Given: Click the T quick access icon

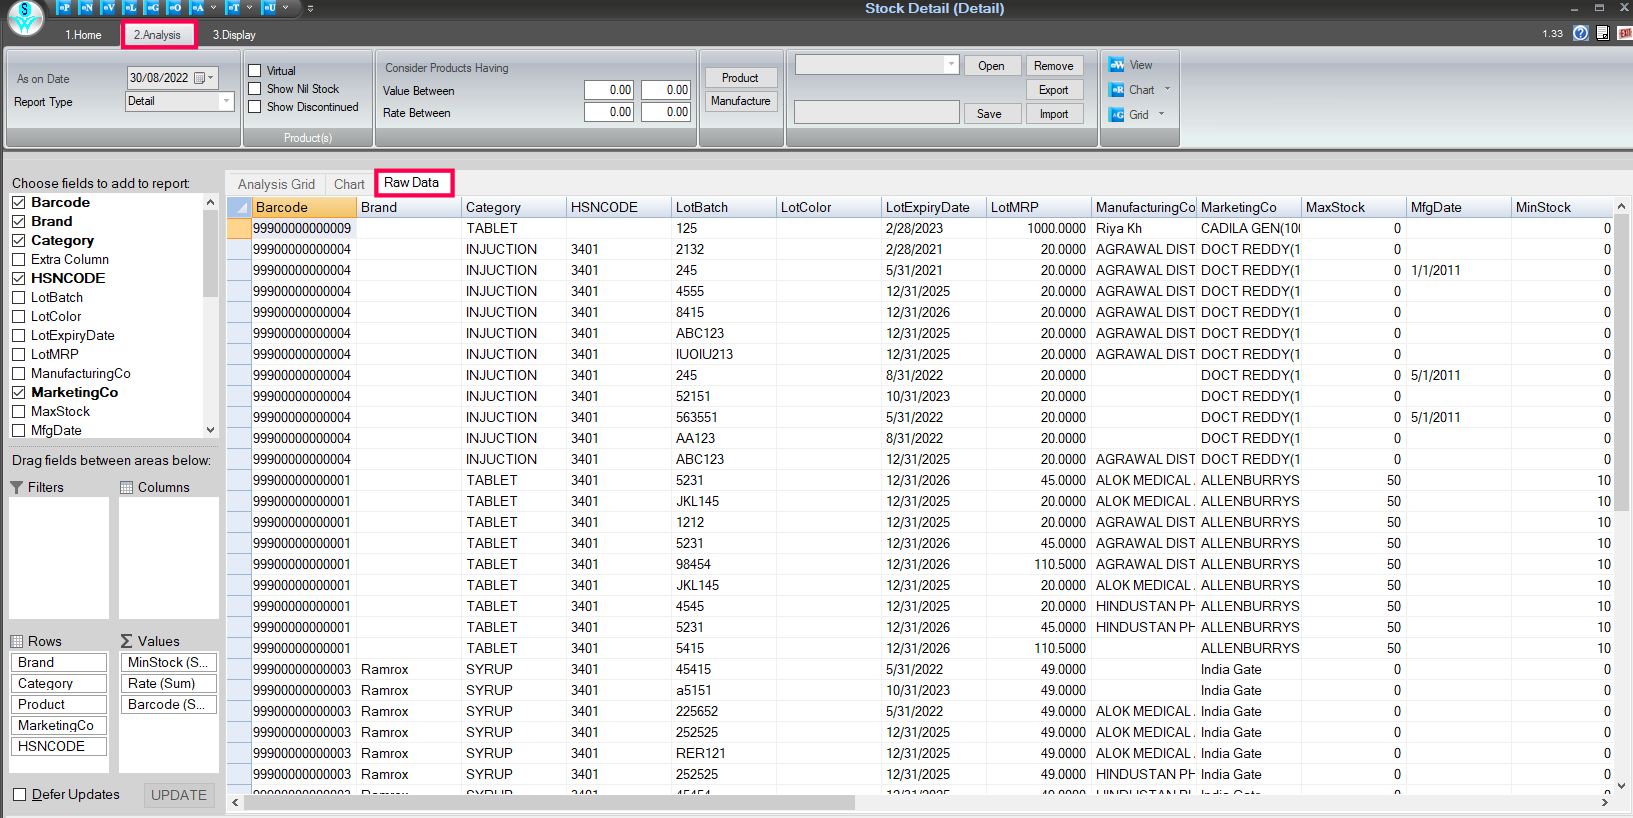Looking at the screenshot, I should 233,8.
